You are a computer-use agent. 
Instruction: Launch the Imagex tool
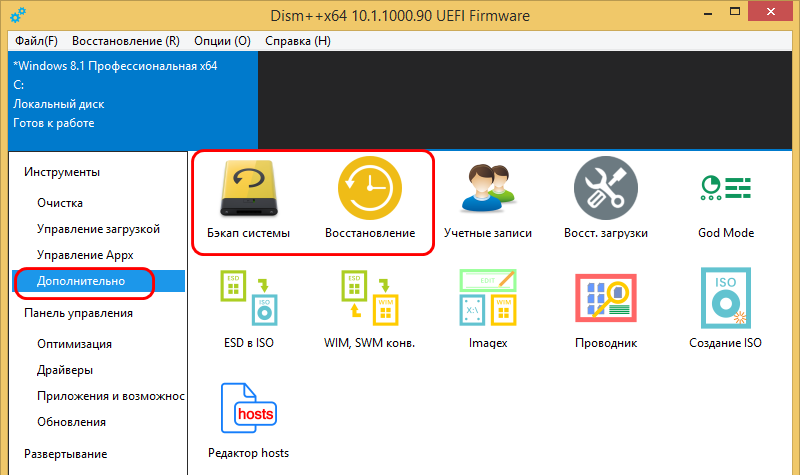coord(488,310)
